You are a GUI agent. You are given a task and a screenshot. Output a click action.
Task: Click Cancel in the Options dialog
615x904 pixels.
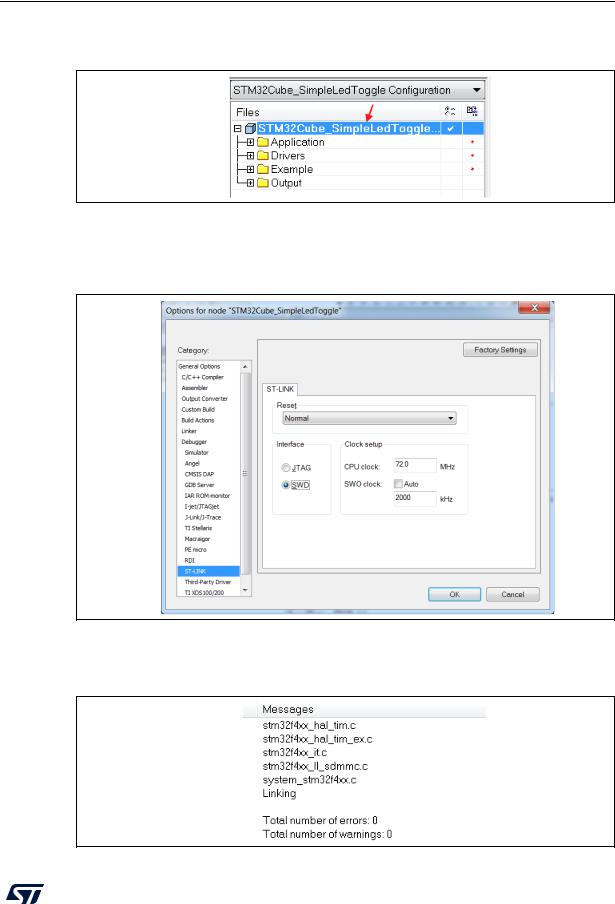[x=512, y=594]
